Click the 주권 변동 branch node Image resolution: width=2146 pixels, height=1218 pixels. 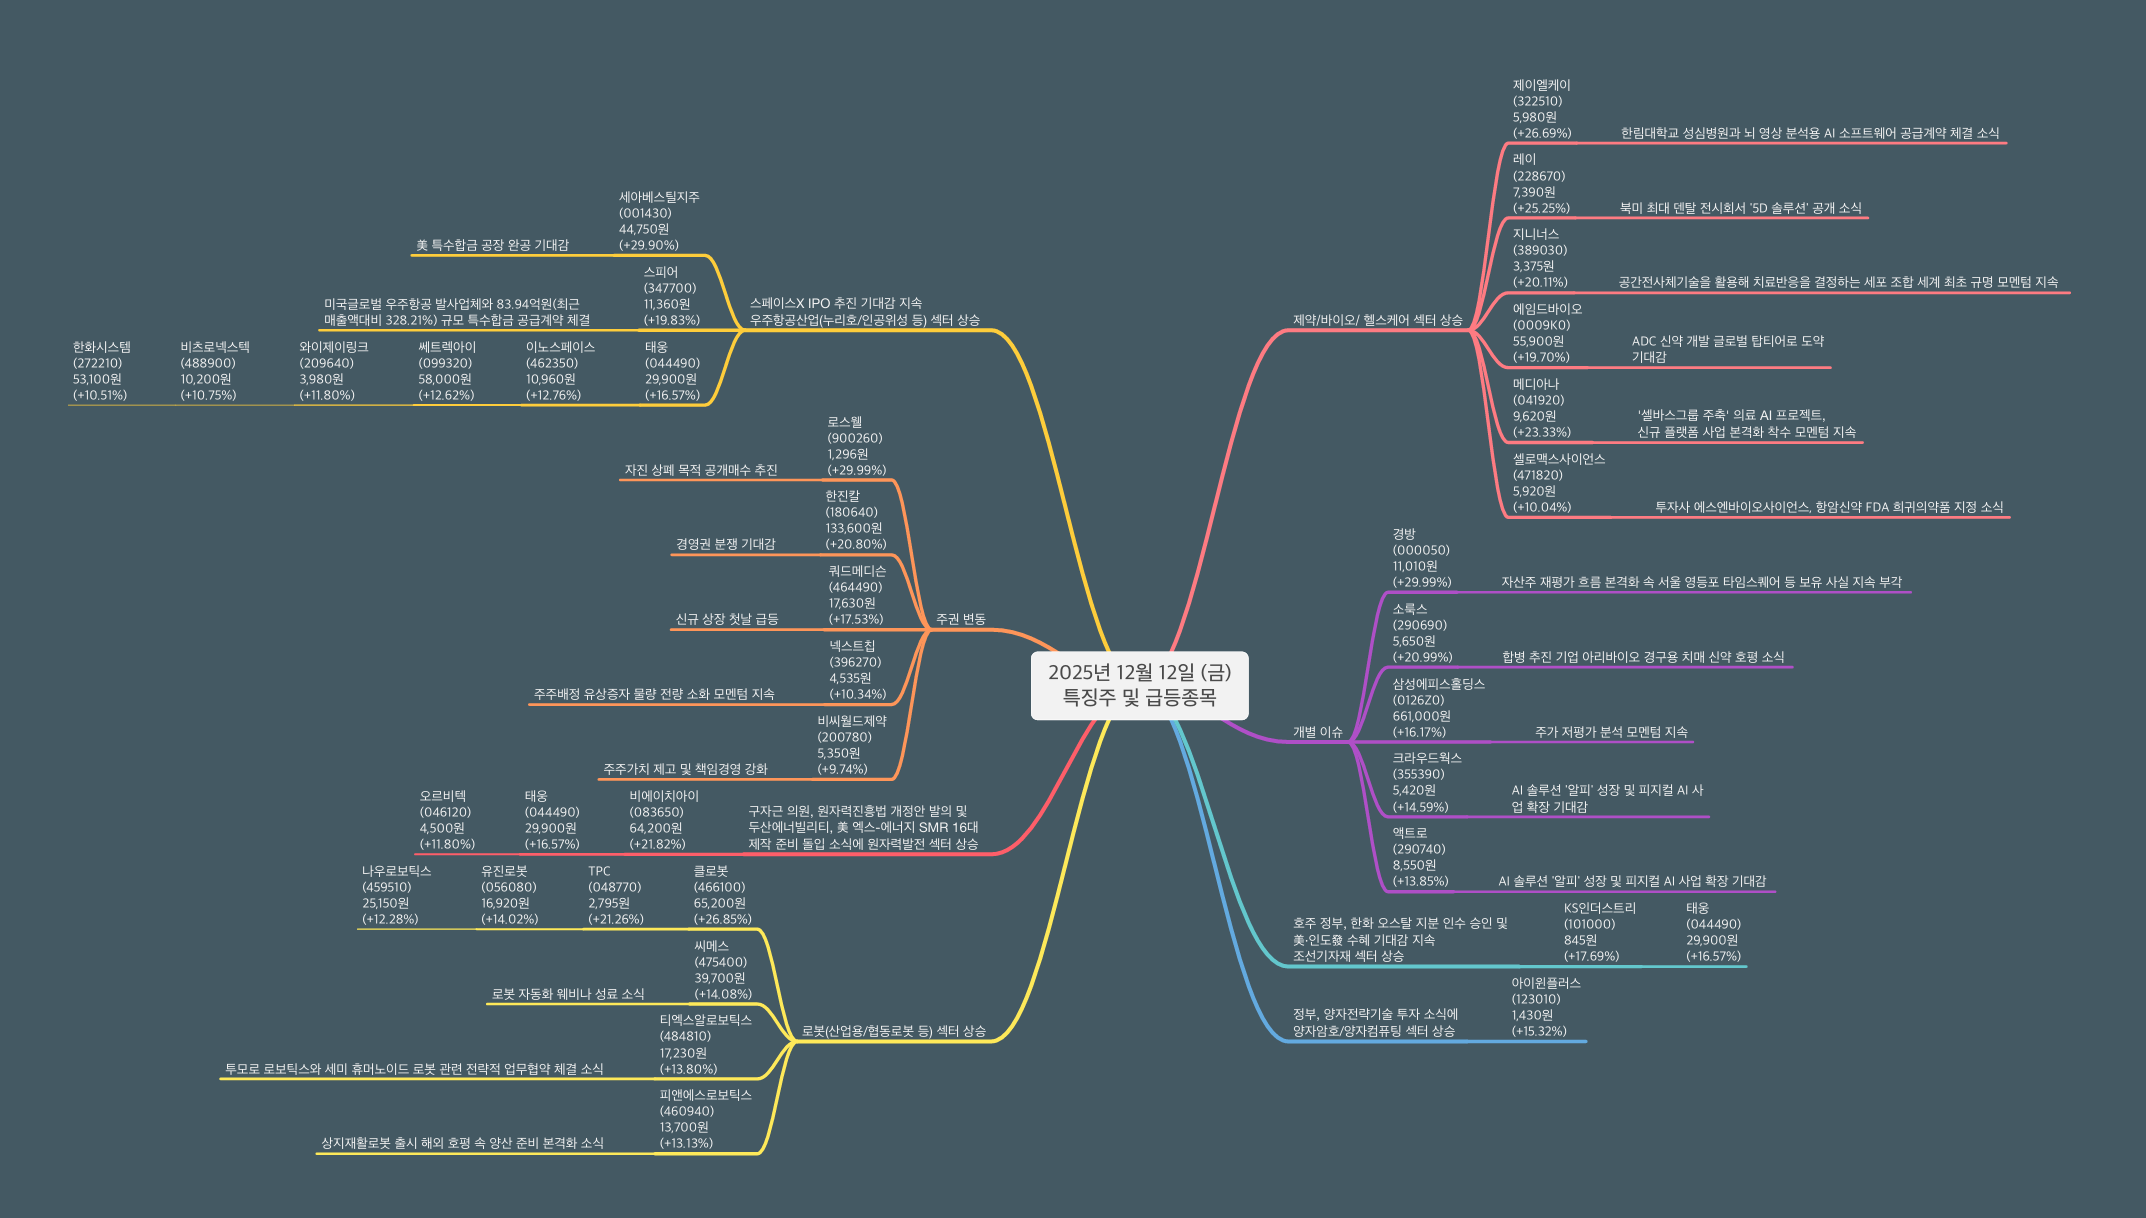coord(960,619)
